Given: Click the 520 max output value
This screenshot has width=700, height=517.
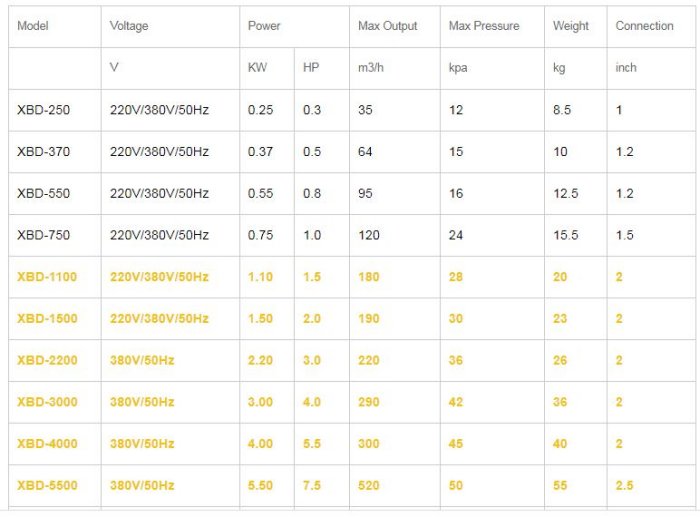Looking at the screenshot, I should click(x=369, y=486).
